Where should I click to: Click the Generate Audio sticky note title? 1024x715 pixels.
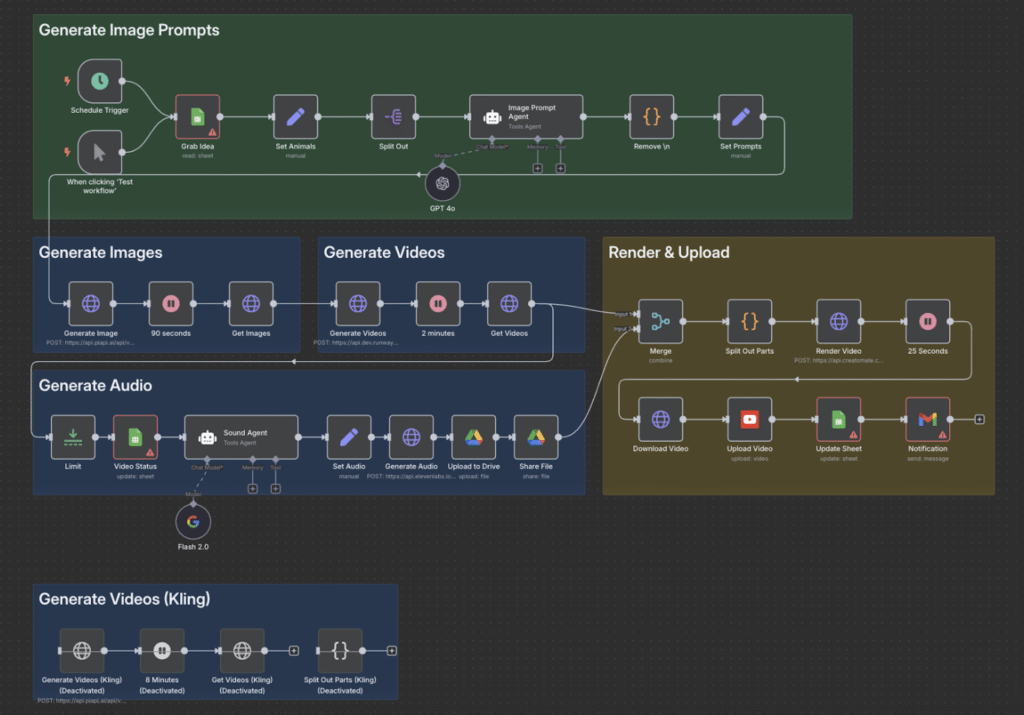(x=95, y=385)
